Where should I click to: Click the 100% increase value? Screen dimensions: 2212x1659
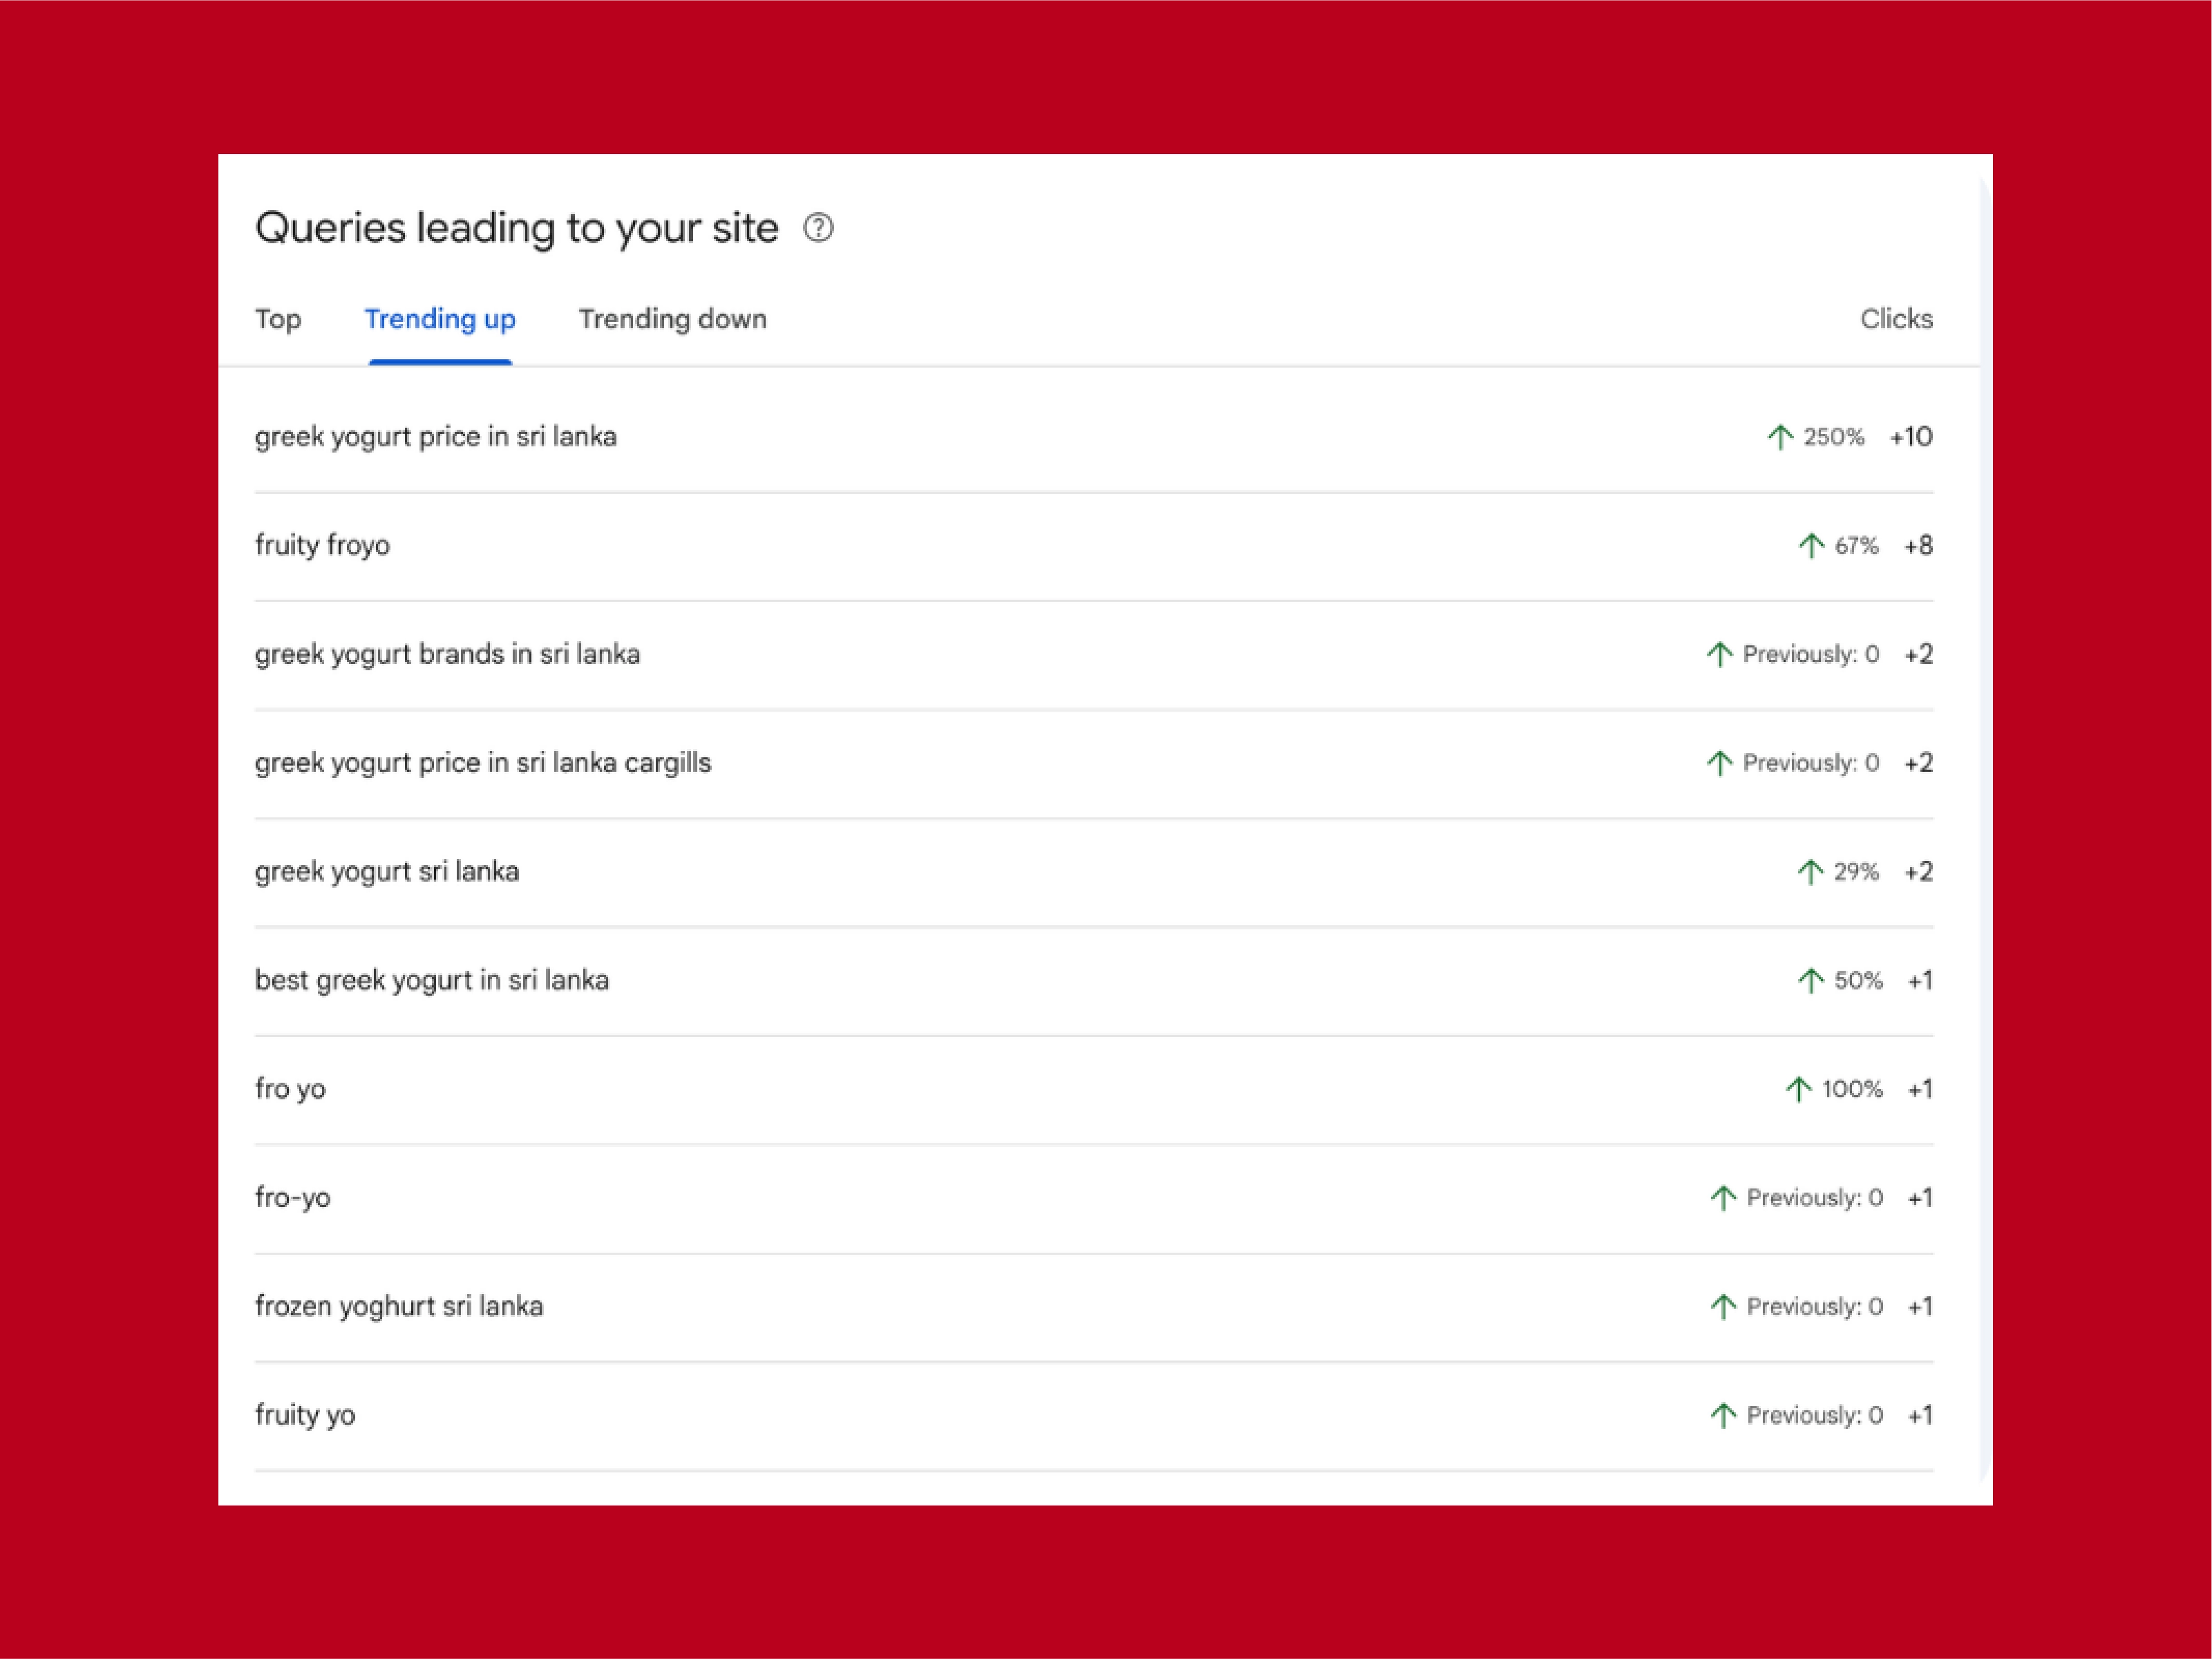1852,1089
